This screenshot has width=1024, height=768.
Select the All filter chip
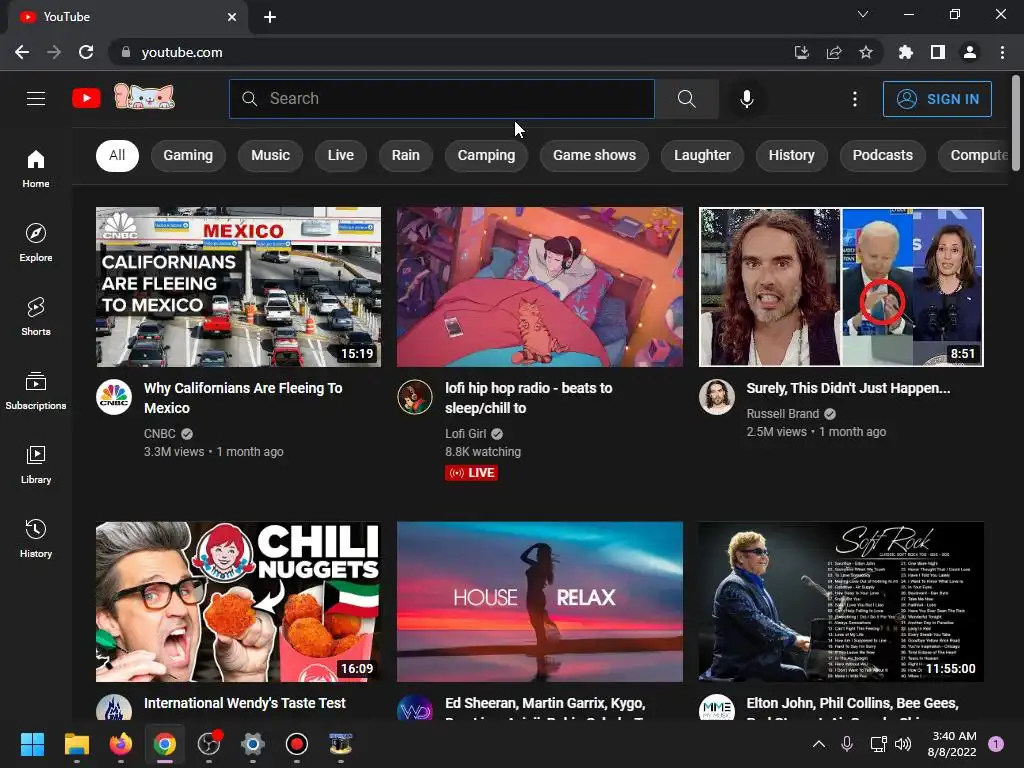click(x=118, y=155)
